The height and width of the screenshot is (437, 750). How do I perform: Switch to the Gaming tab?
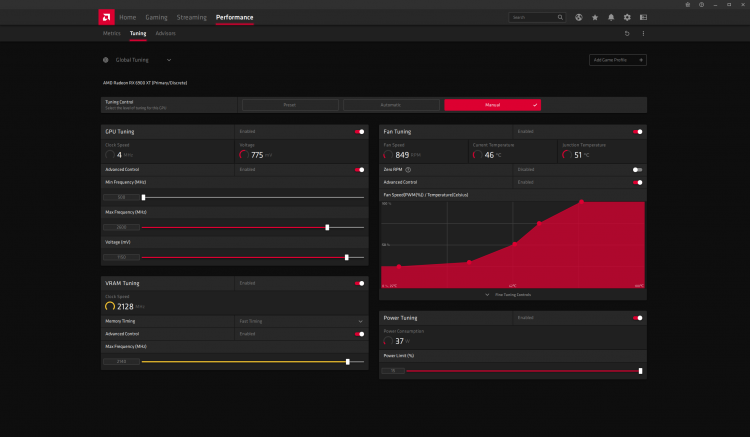coord(156,17)
